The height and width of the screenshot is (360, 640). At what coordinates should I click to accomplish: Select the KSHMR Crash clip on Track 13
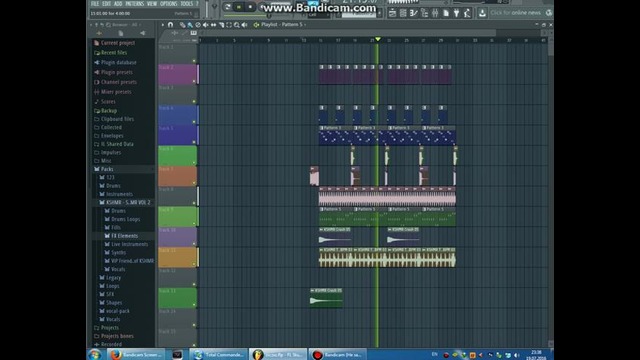[x=326, y=298]
